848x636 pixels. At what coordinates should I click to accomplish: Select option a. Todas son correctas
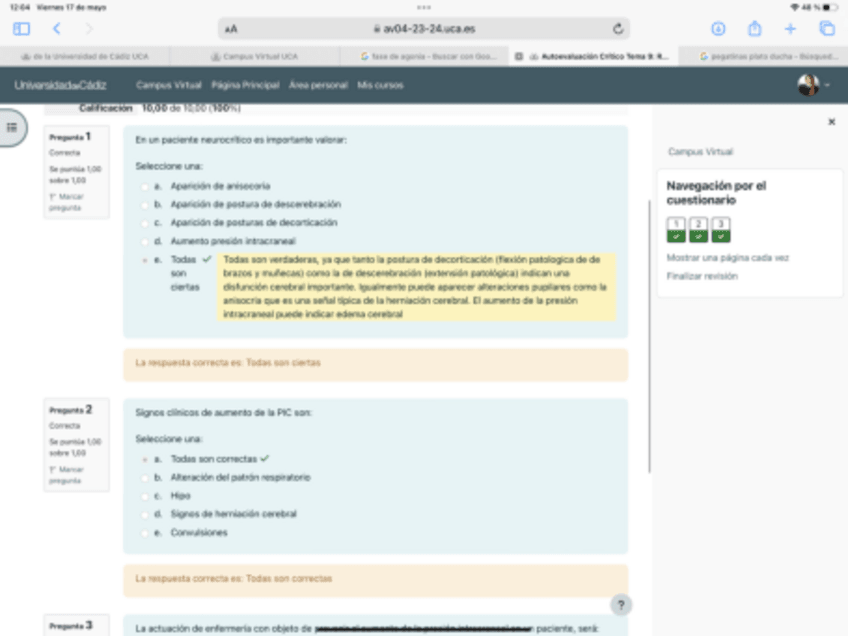click(x=144, y=460)
